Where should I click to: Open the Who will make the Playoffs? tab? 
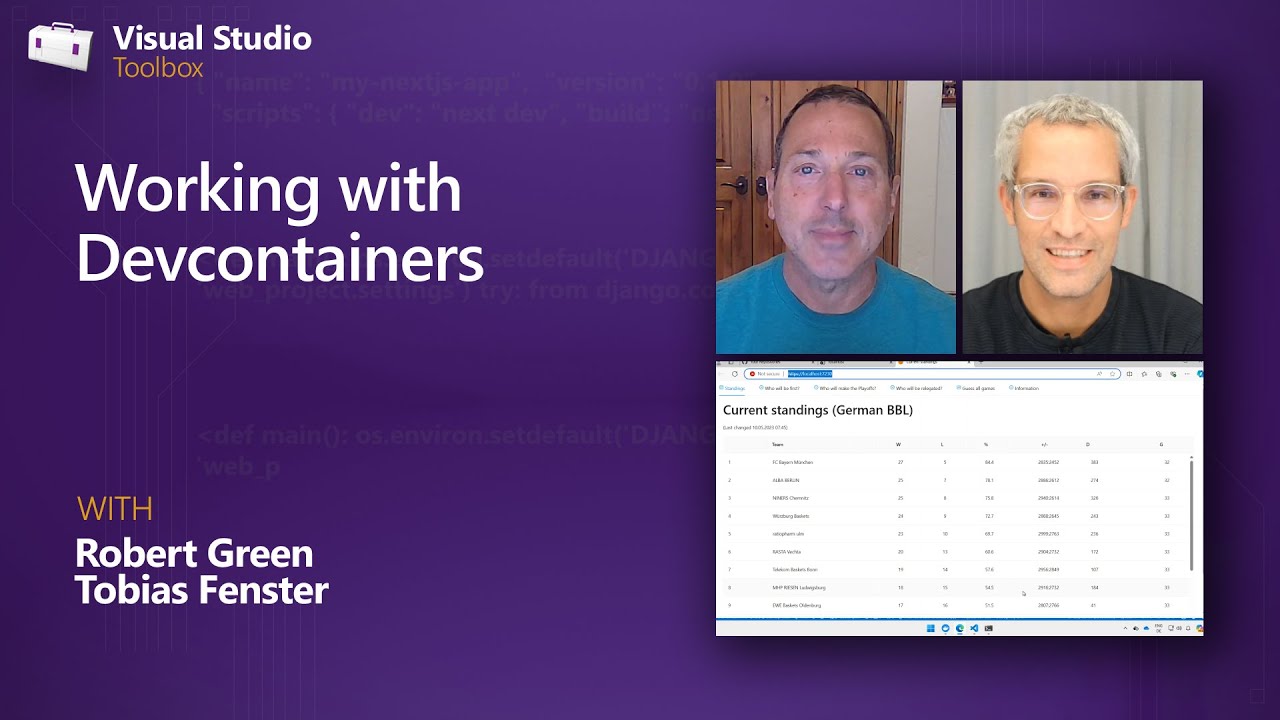click(x=845, y=388)
